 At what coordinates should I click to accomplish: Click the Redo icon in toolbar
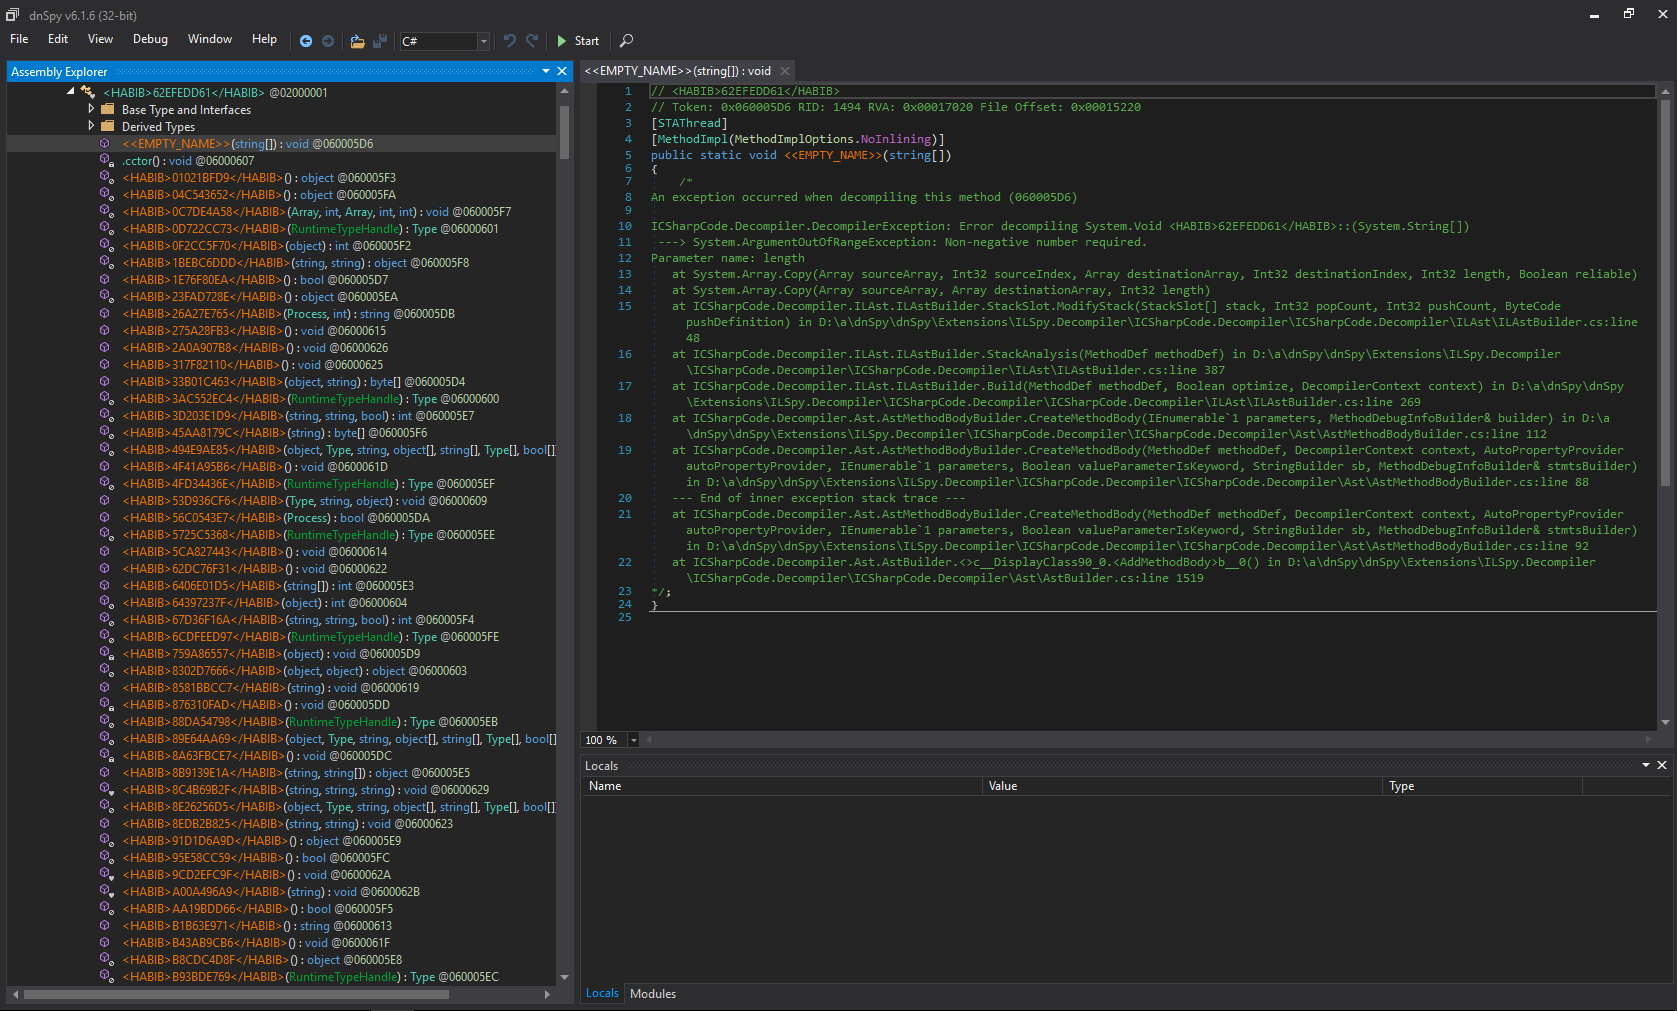(532, 41)
